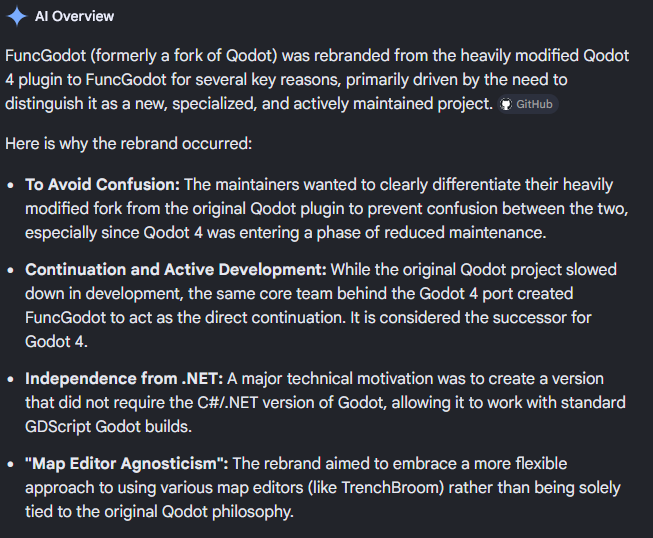The height and width of the screenshot is (538, 653).
Task: Select the "To Avoid Confusion:" bold heading
Action: [x=102, y=185]
